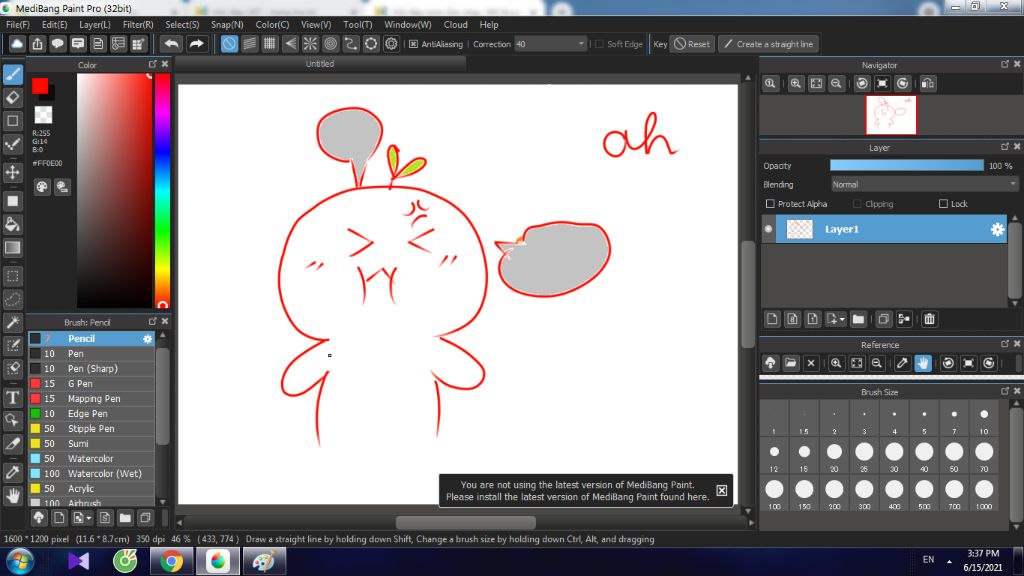Open the Filter menu

[138, 24]
